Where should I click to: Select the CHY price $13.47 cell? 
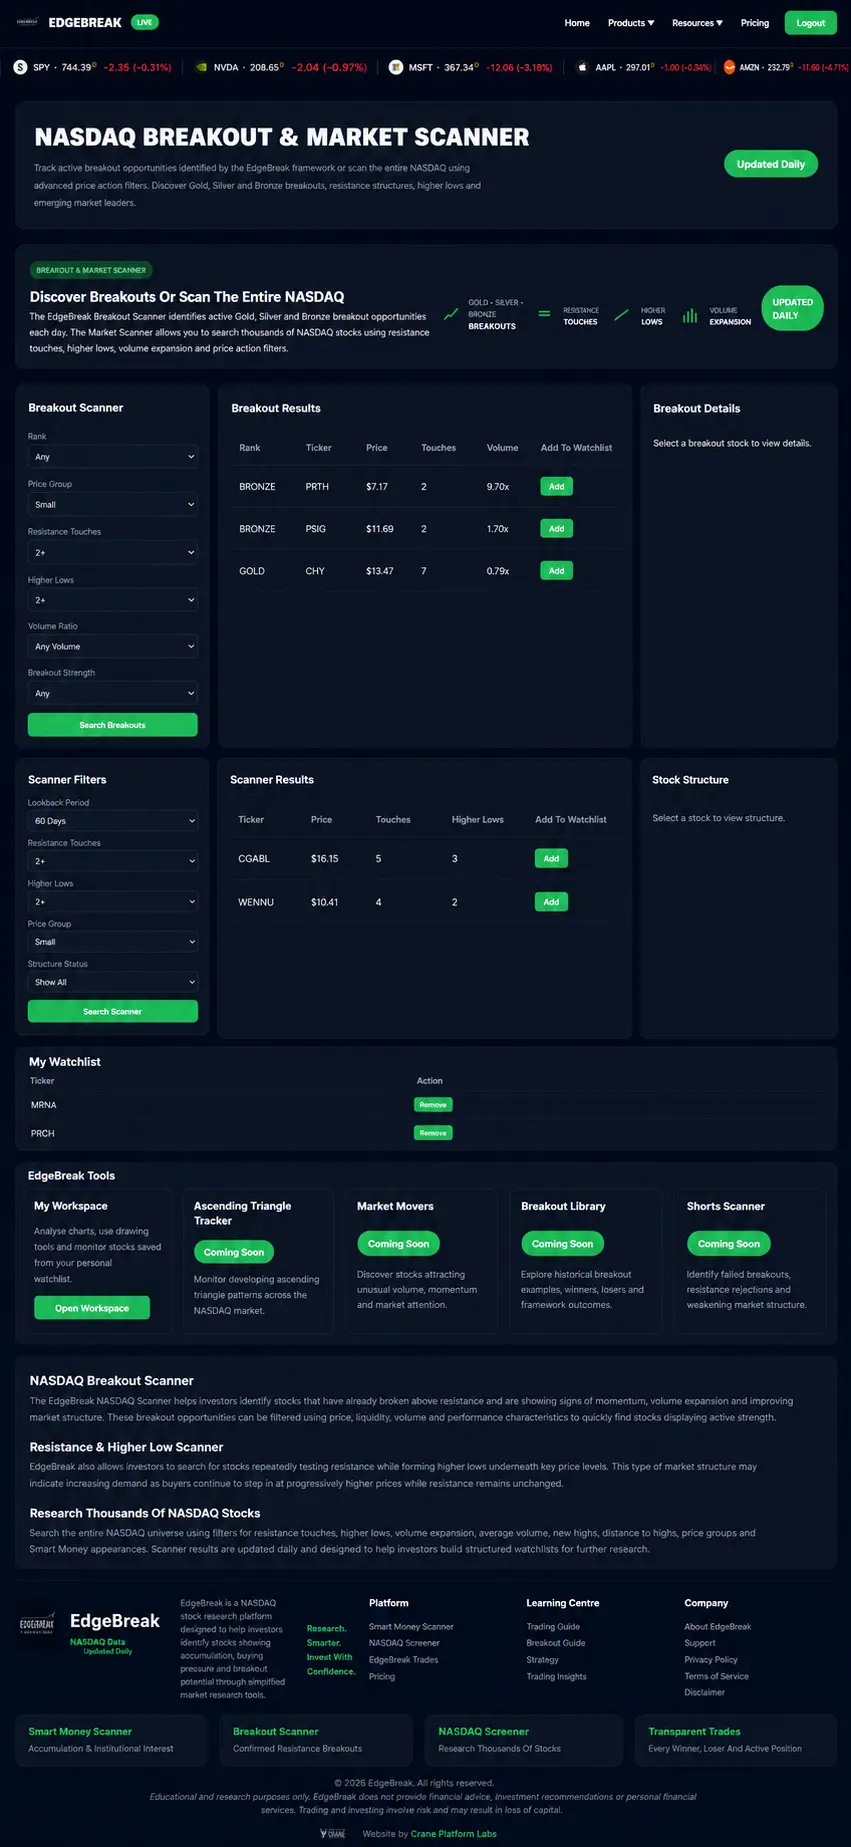coord(380,571)
